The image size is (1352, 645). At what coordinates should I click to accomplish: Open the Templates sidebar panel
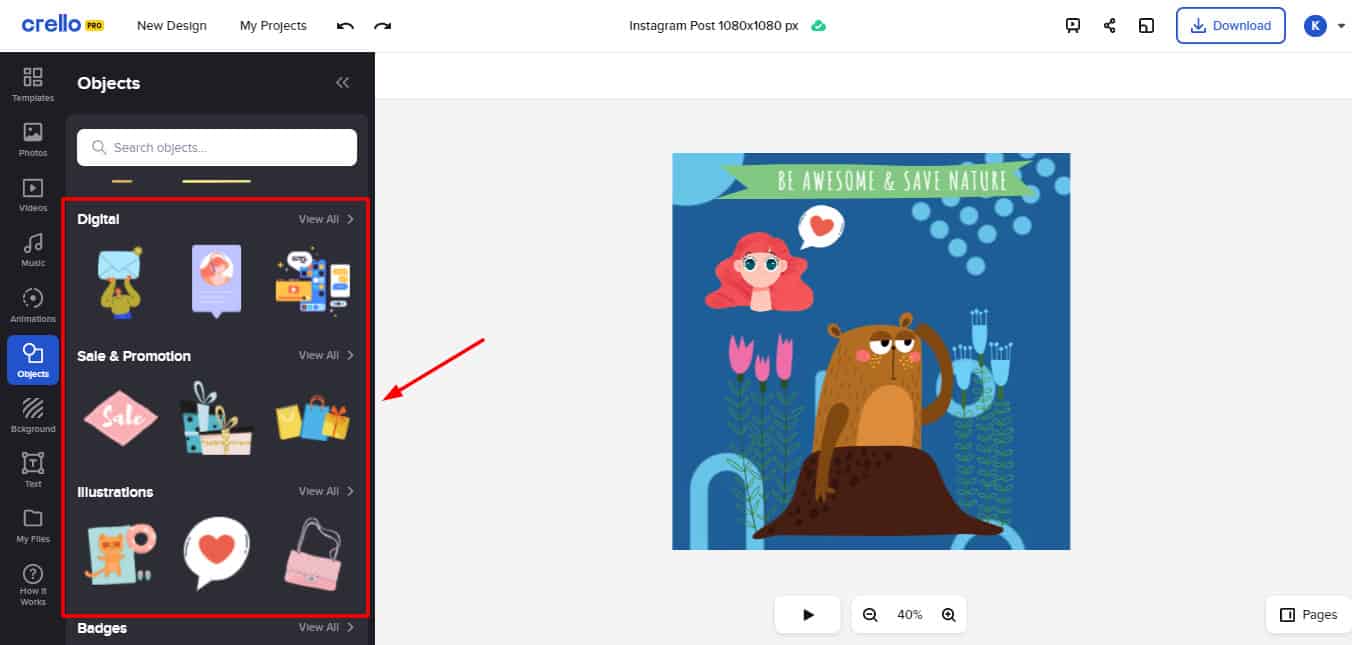pyautogui.click(x=33, y=84)
